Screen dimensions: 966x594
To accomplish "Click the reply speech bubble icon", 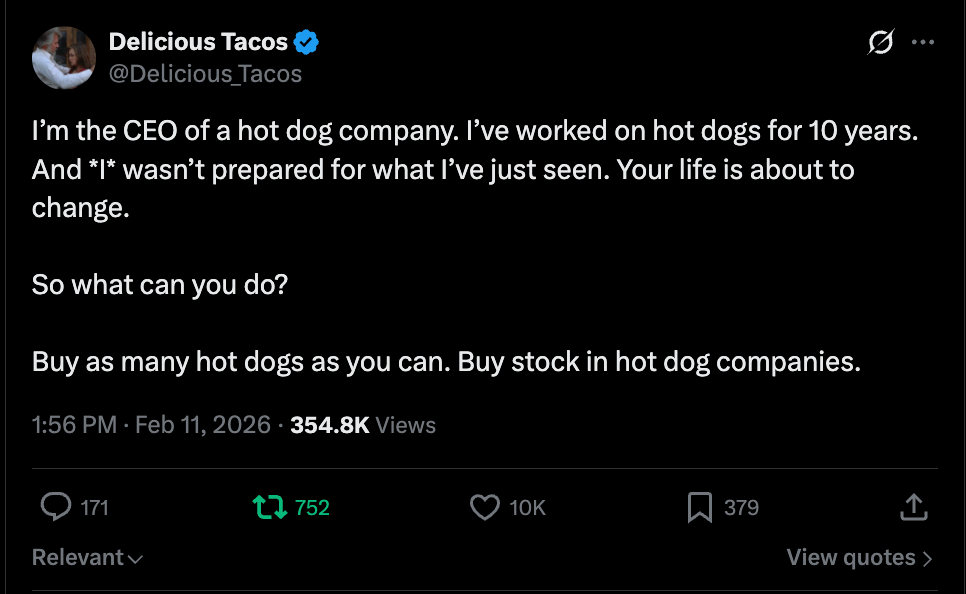I will point(55,508).
